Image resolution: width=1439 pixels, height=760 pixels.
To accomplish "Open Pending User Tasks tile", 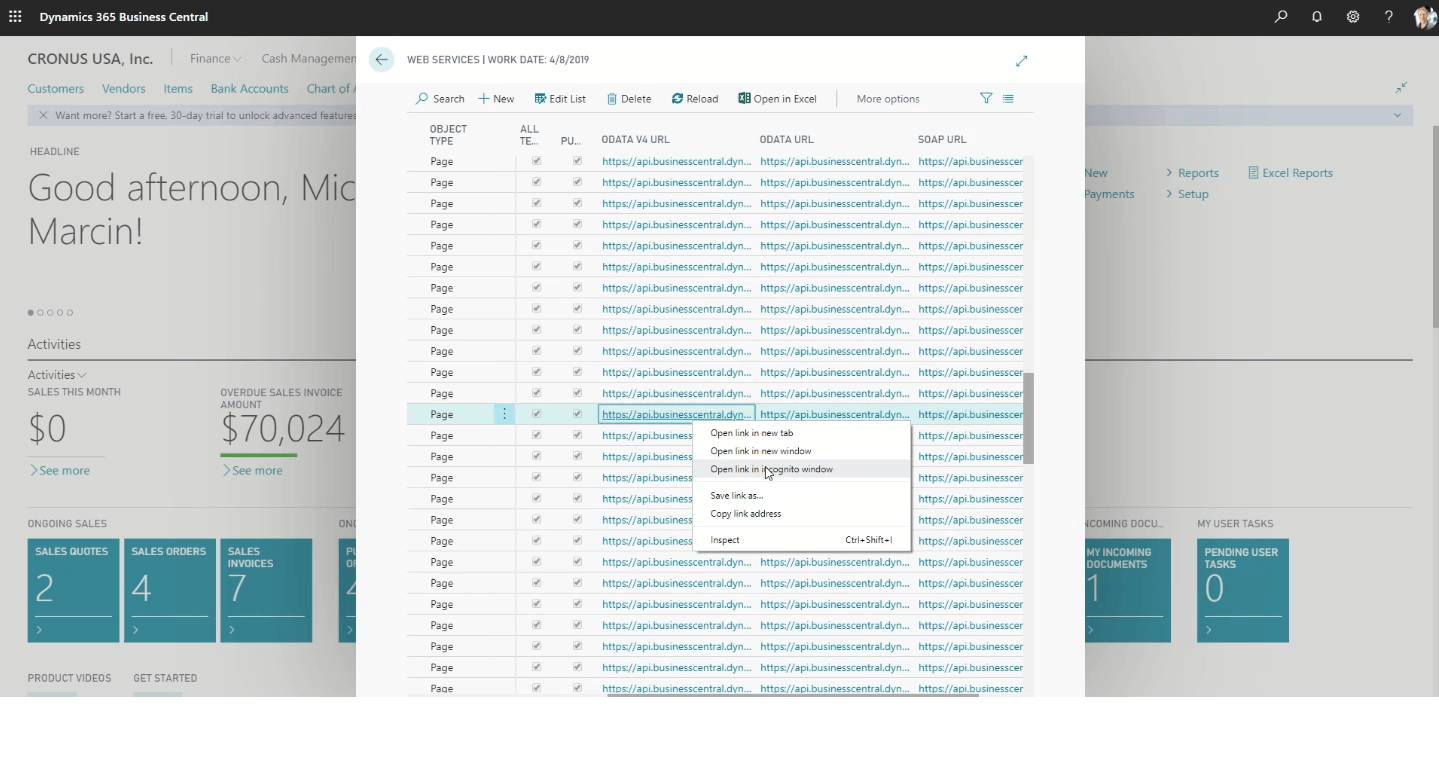I will [1243, 590].
